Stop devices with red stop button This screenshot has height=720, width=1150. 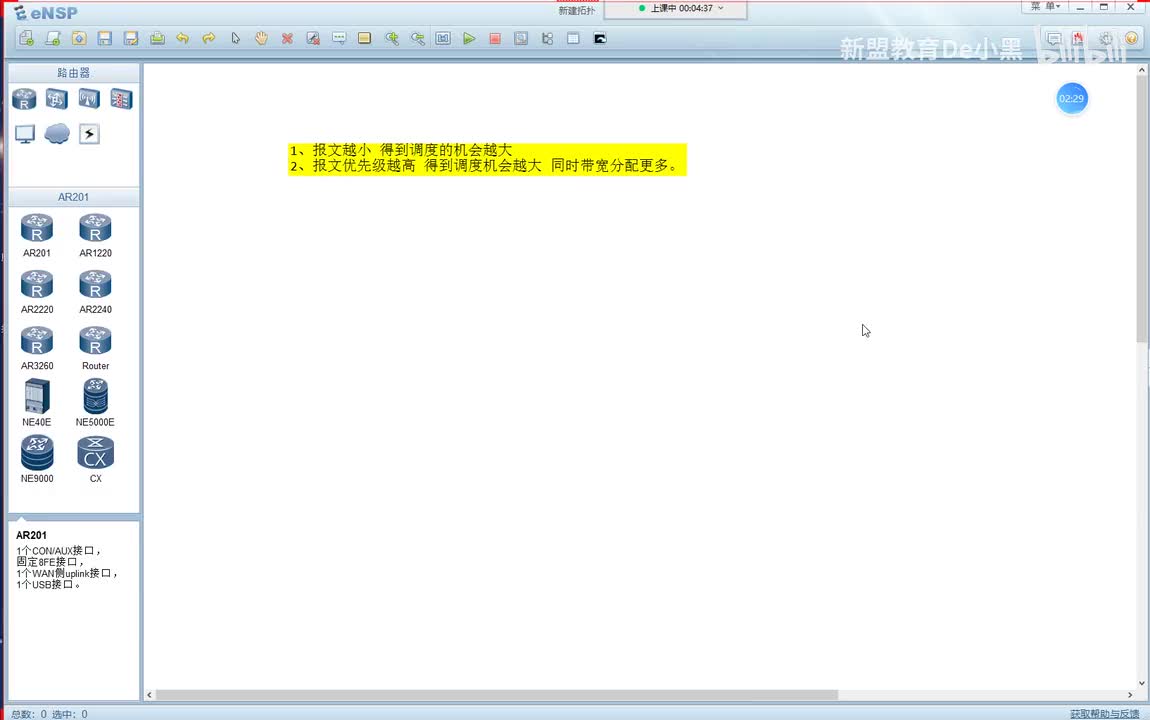495,38
